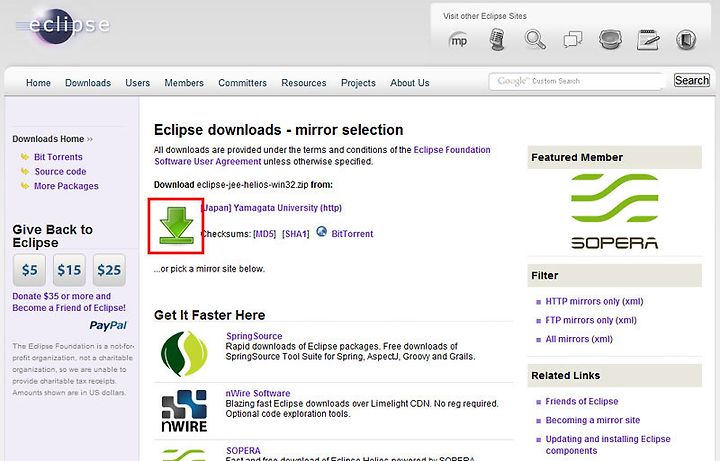The height and width of the screenshot is (461, 720).
Task: Open the Downloads menu
Action: tap(88, 83)
